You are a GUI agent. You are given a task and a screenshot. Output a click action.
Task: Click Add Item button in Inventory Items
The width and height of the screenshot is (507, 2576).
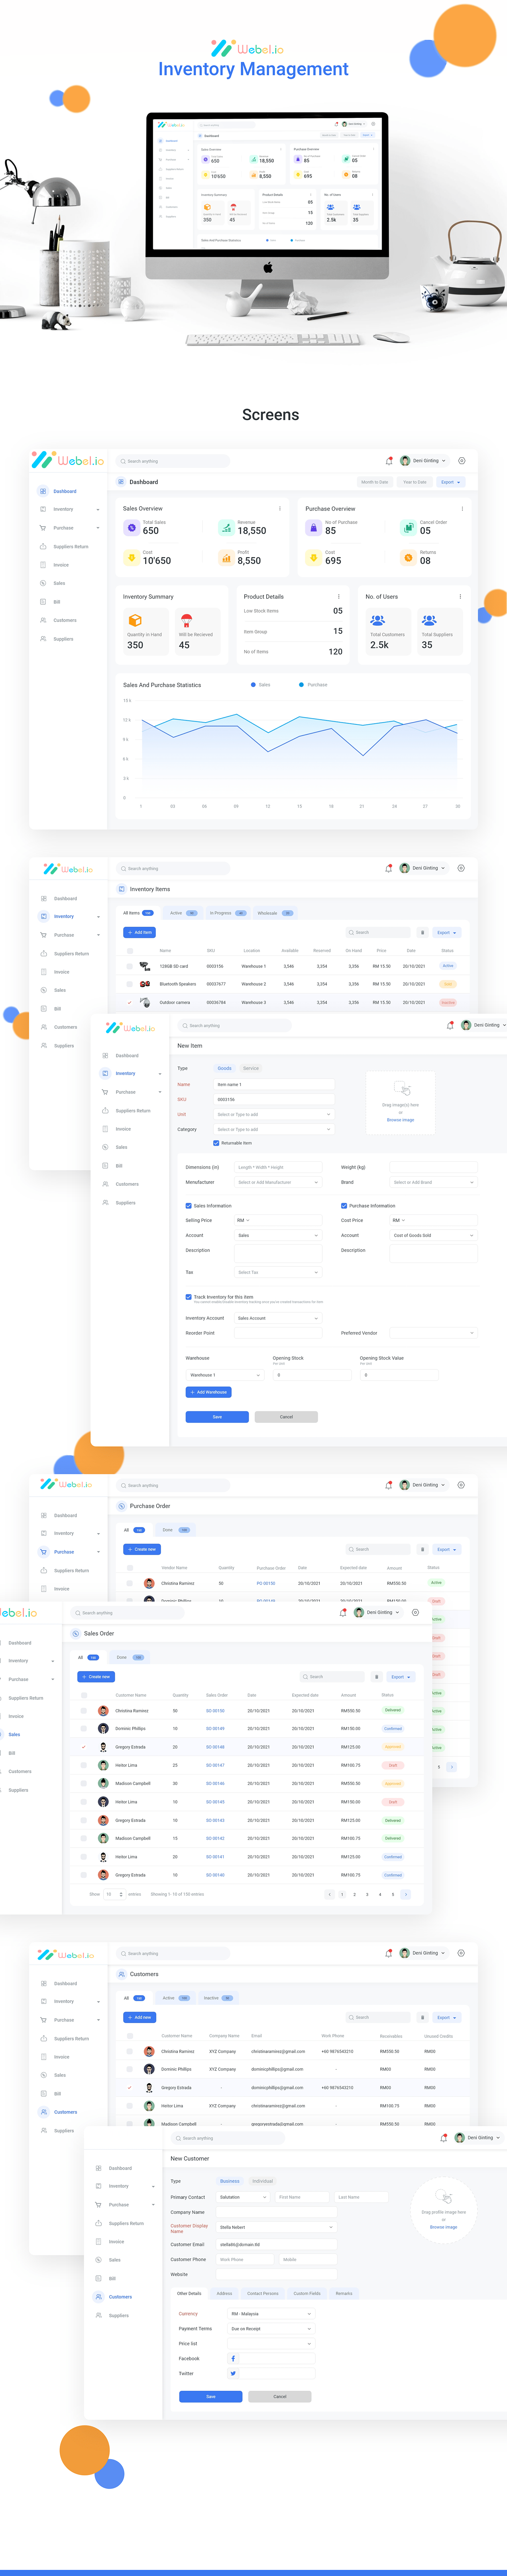coord(140,932)
